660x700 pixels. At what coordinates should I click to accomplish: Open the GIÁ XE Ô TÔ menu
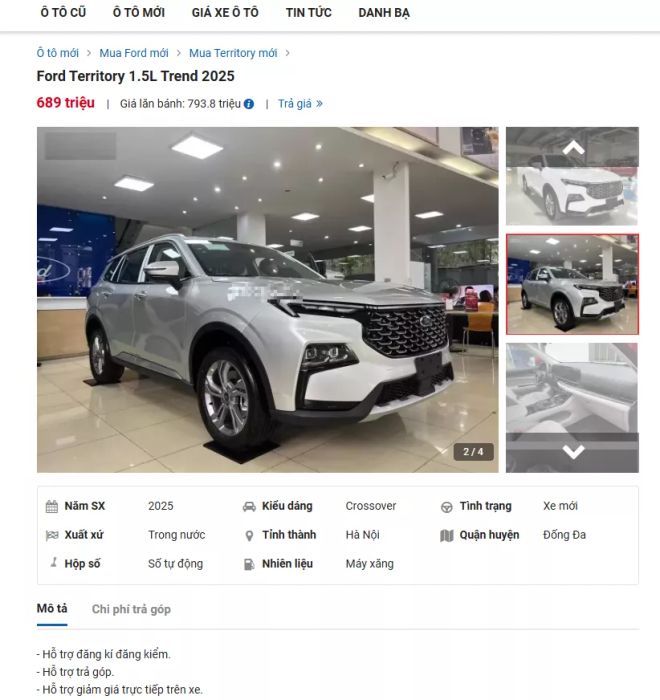[225, 13]
